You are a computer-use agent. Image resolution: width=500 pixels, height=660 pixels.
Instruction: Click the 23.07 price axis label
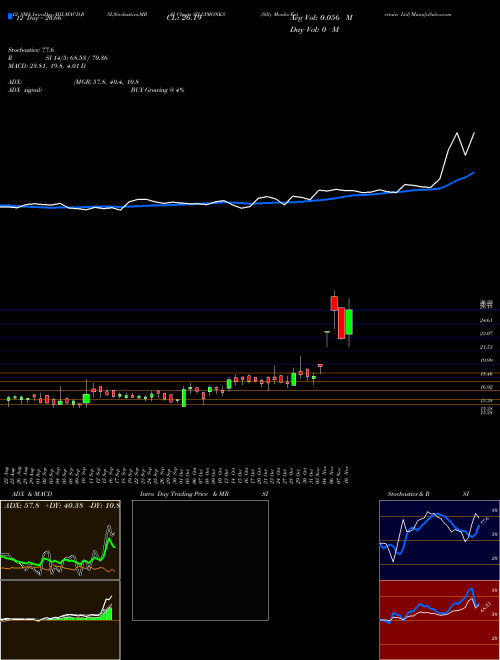[x=487, y=333]
